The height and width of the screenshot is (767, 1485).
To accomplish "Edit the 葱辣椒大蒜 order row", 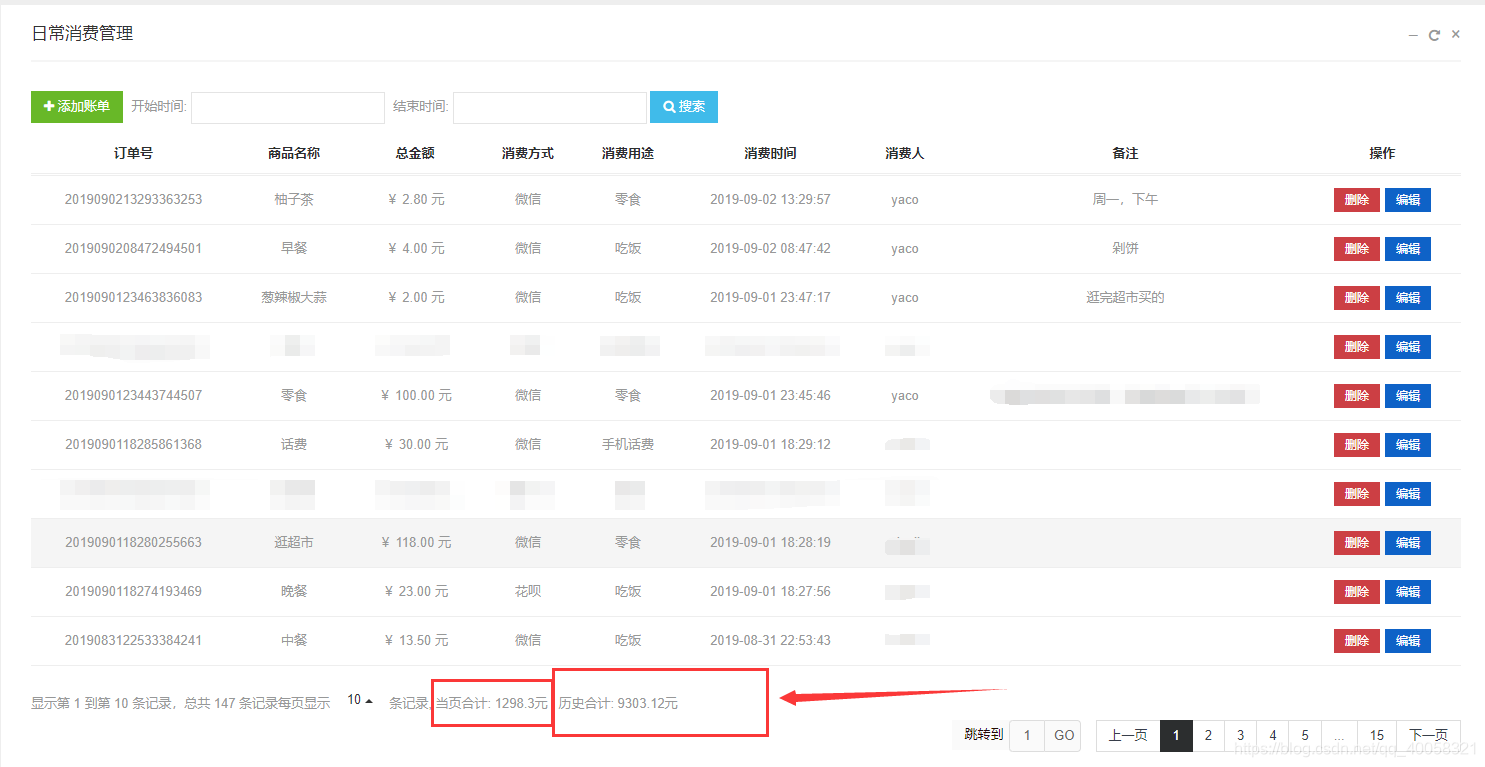I will [1408, 298].
